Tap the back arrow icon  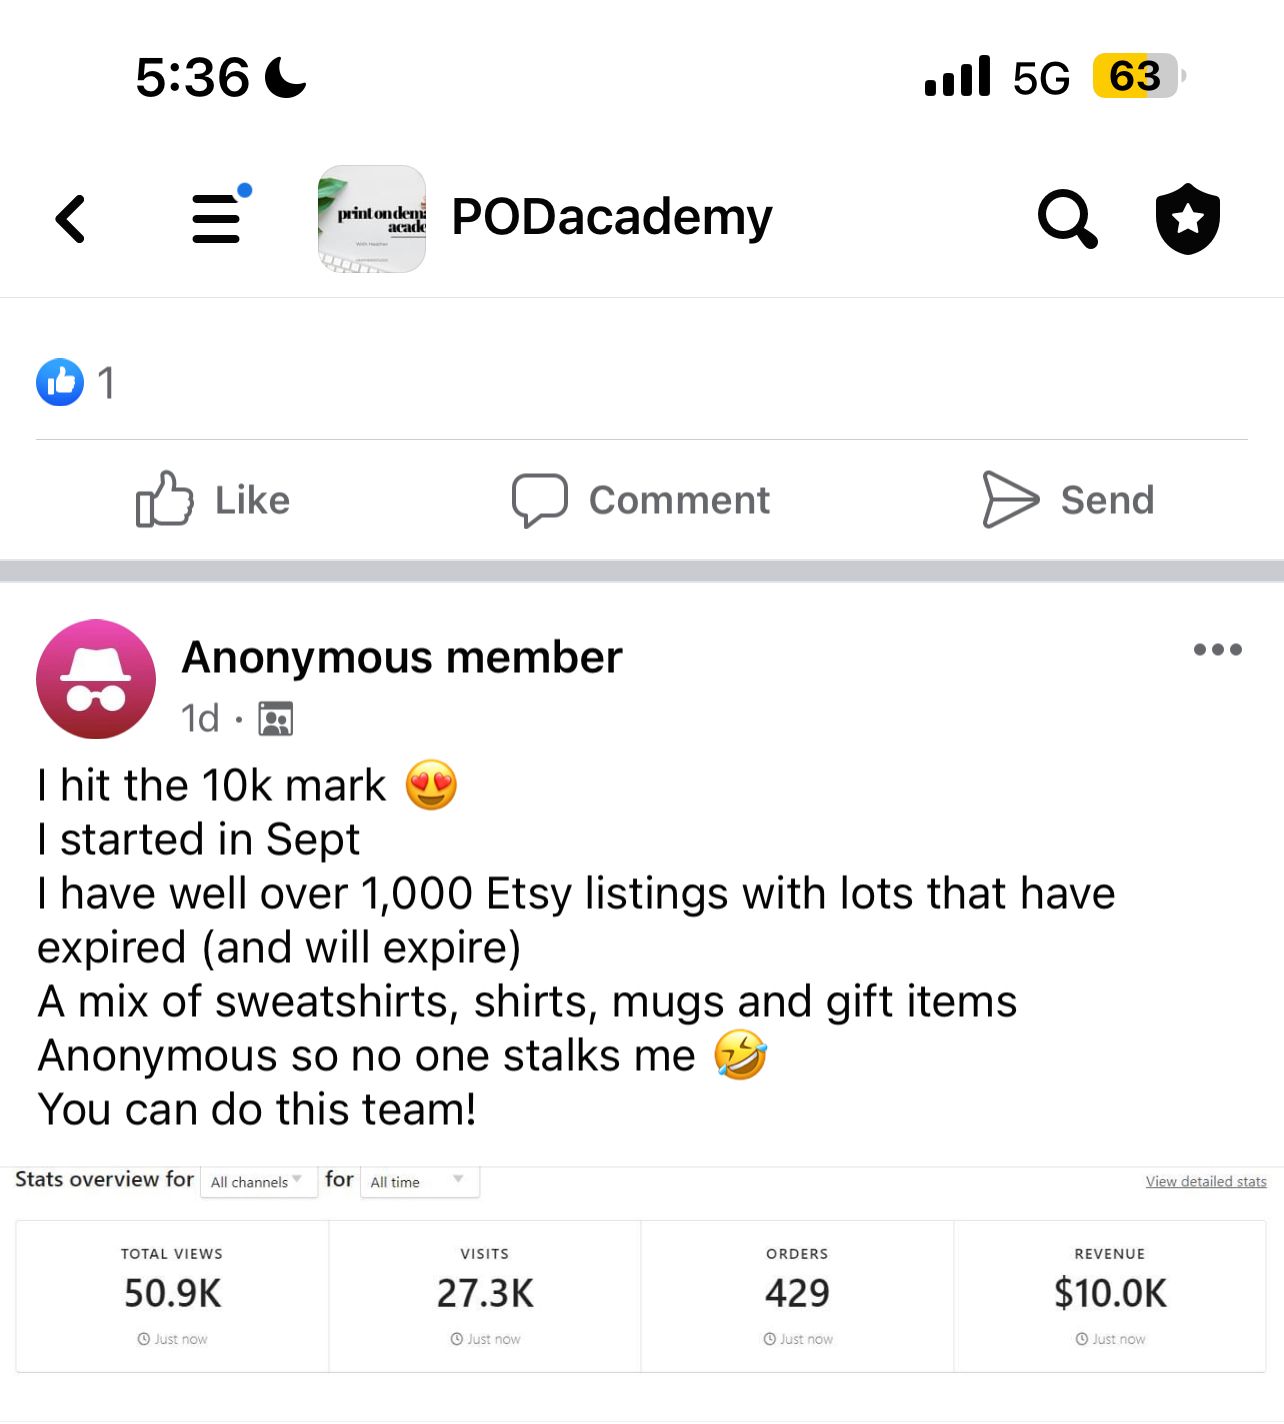pos(71,219)
